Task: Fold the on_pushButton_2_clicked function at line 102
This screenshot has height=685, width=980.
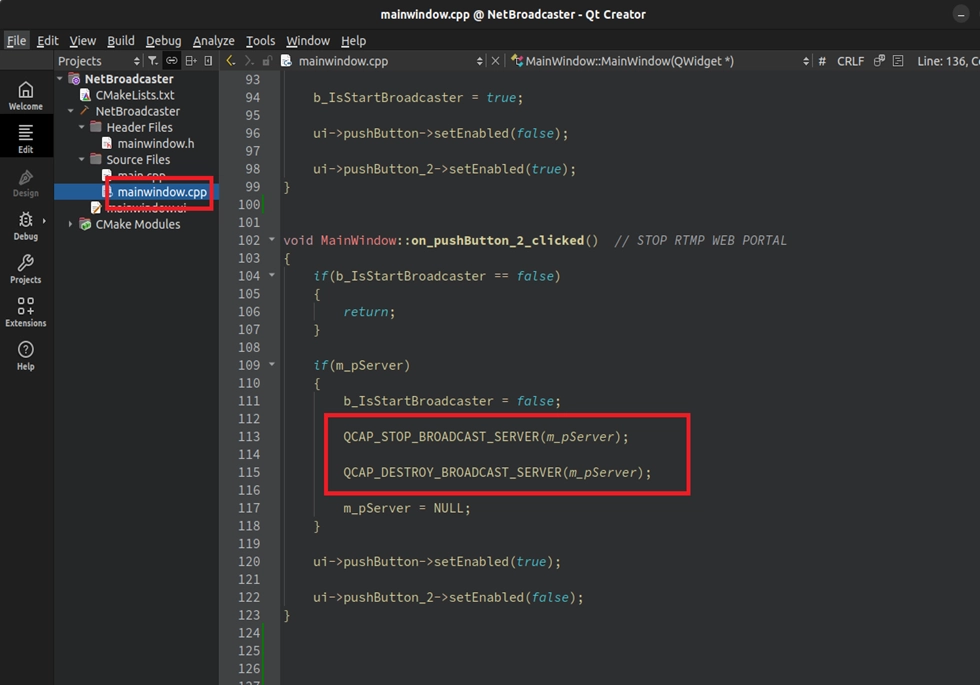Action: 272,239
